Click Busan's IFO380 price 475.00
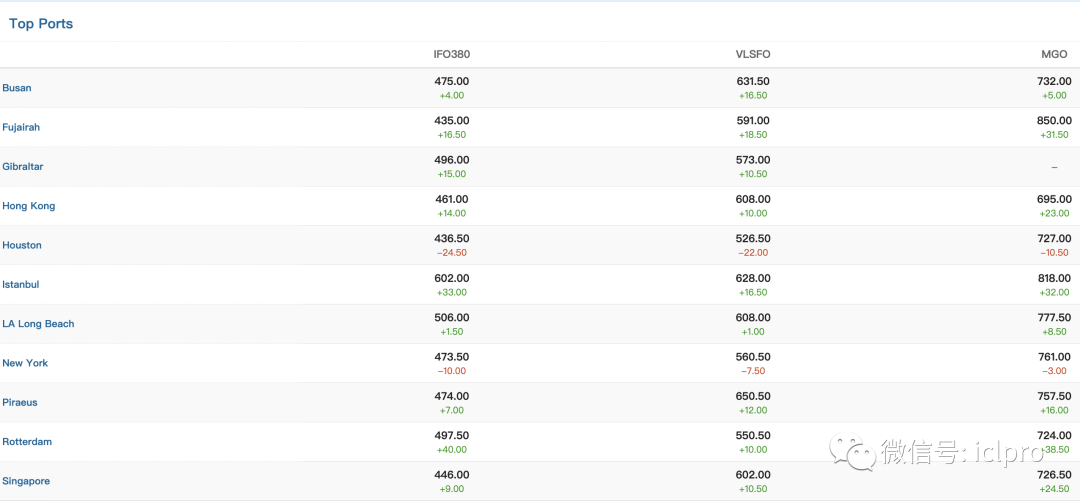1080x503 pixels. pyautogui.click(x=452, y=81)
